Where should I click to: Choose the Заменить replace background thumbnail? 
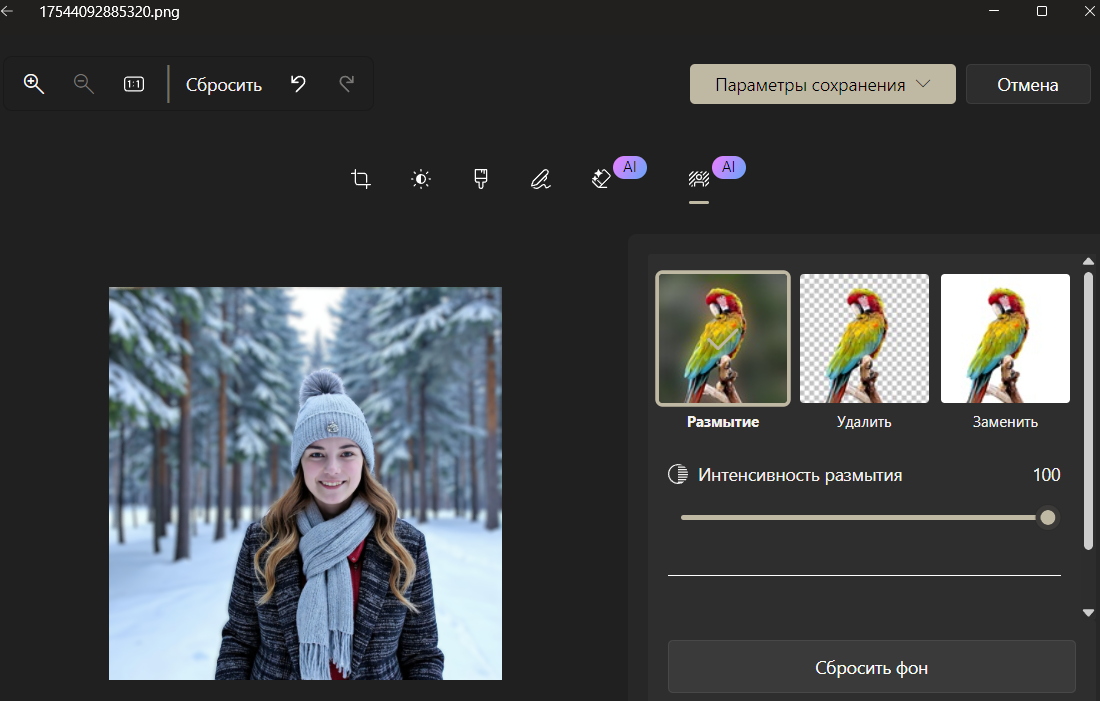[x=1005, y=338]
